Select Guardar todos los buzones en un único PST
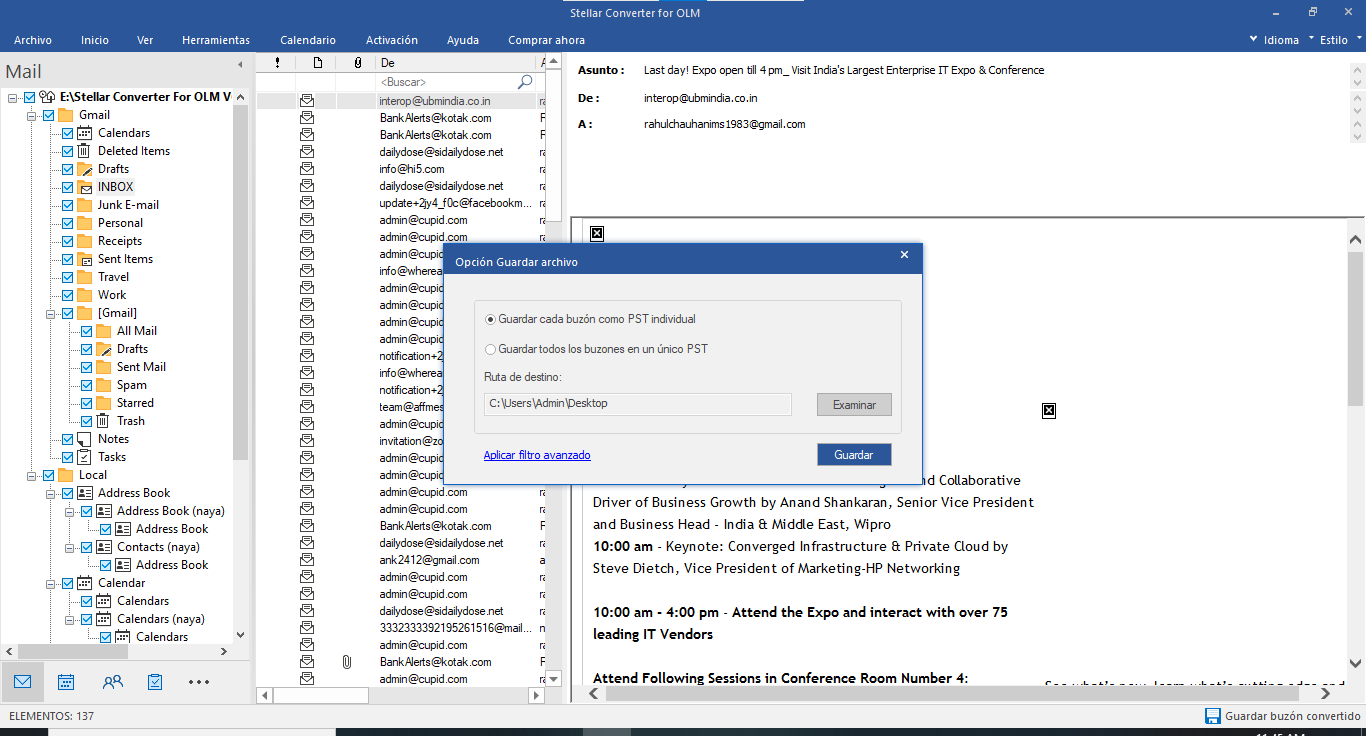Screen dimensions: 1366x736 (x=490, y=349)
